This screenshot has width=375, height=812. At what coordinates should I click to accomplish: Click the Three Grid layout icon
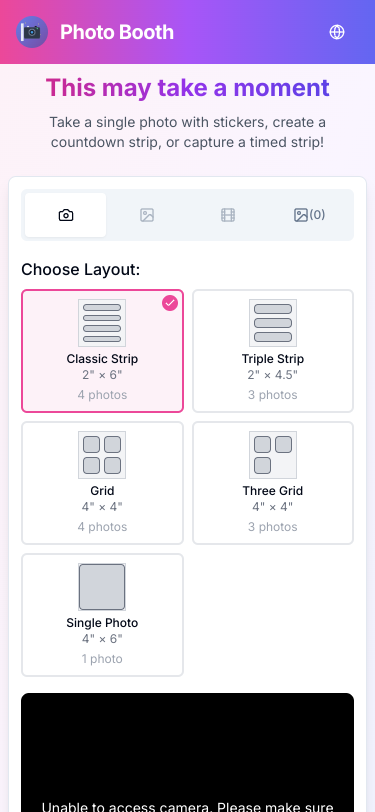point(273,455)
